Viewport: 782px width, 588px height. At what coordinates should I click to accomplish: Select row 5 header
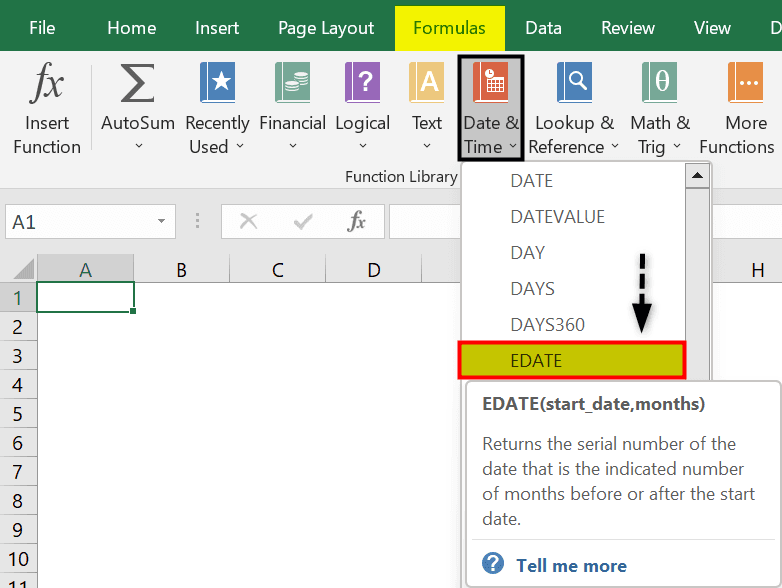point(18,413)
